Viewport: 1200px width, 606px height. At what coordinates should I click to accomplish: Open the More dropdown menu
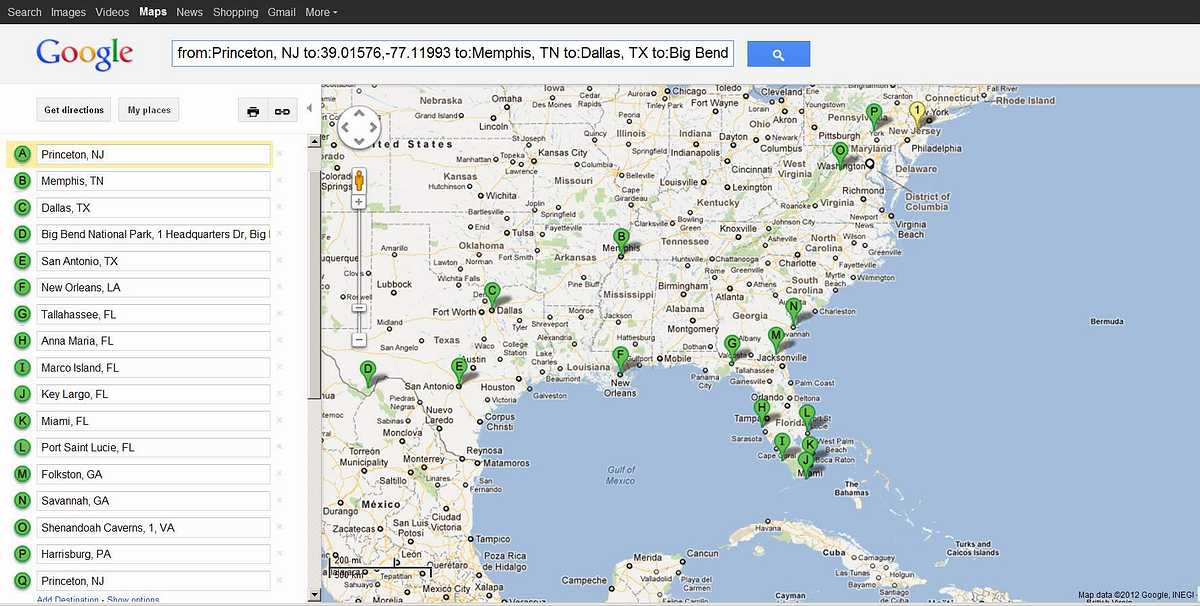click(x=320, y=12)
